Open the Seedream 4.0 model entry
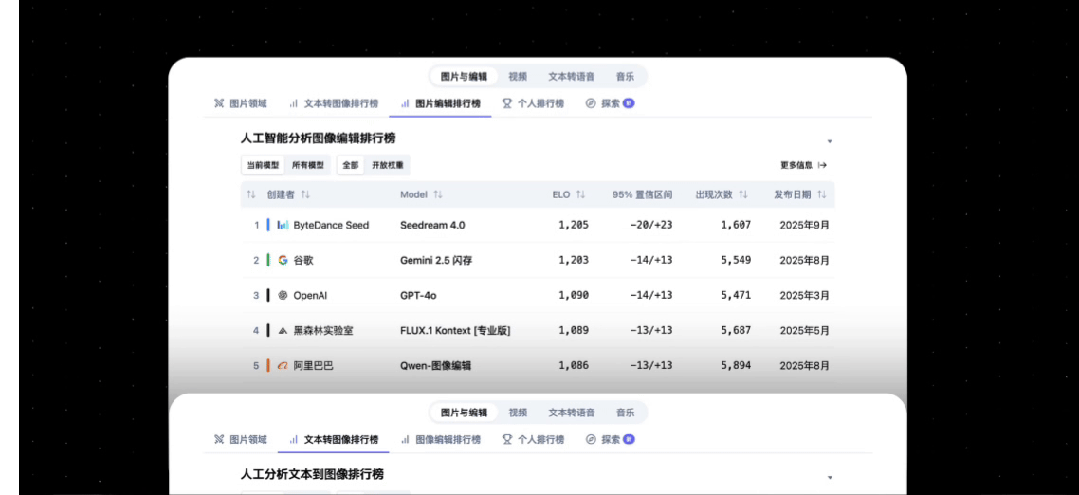The height and width of the screenshot is (495, 1079). pyautogui.click(x=432, y=225)
